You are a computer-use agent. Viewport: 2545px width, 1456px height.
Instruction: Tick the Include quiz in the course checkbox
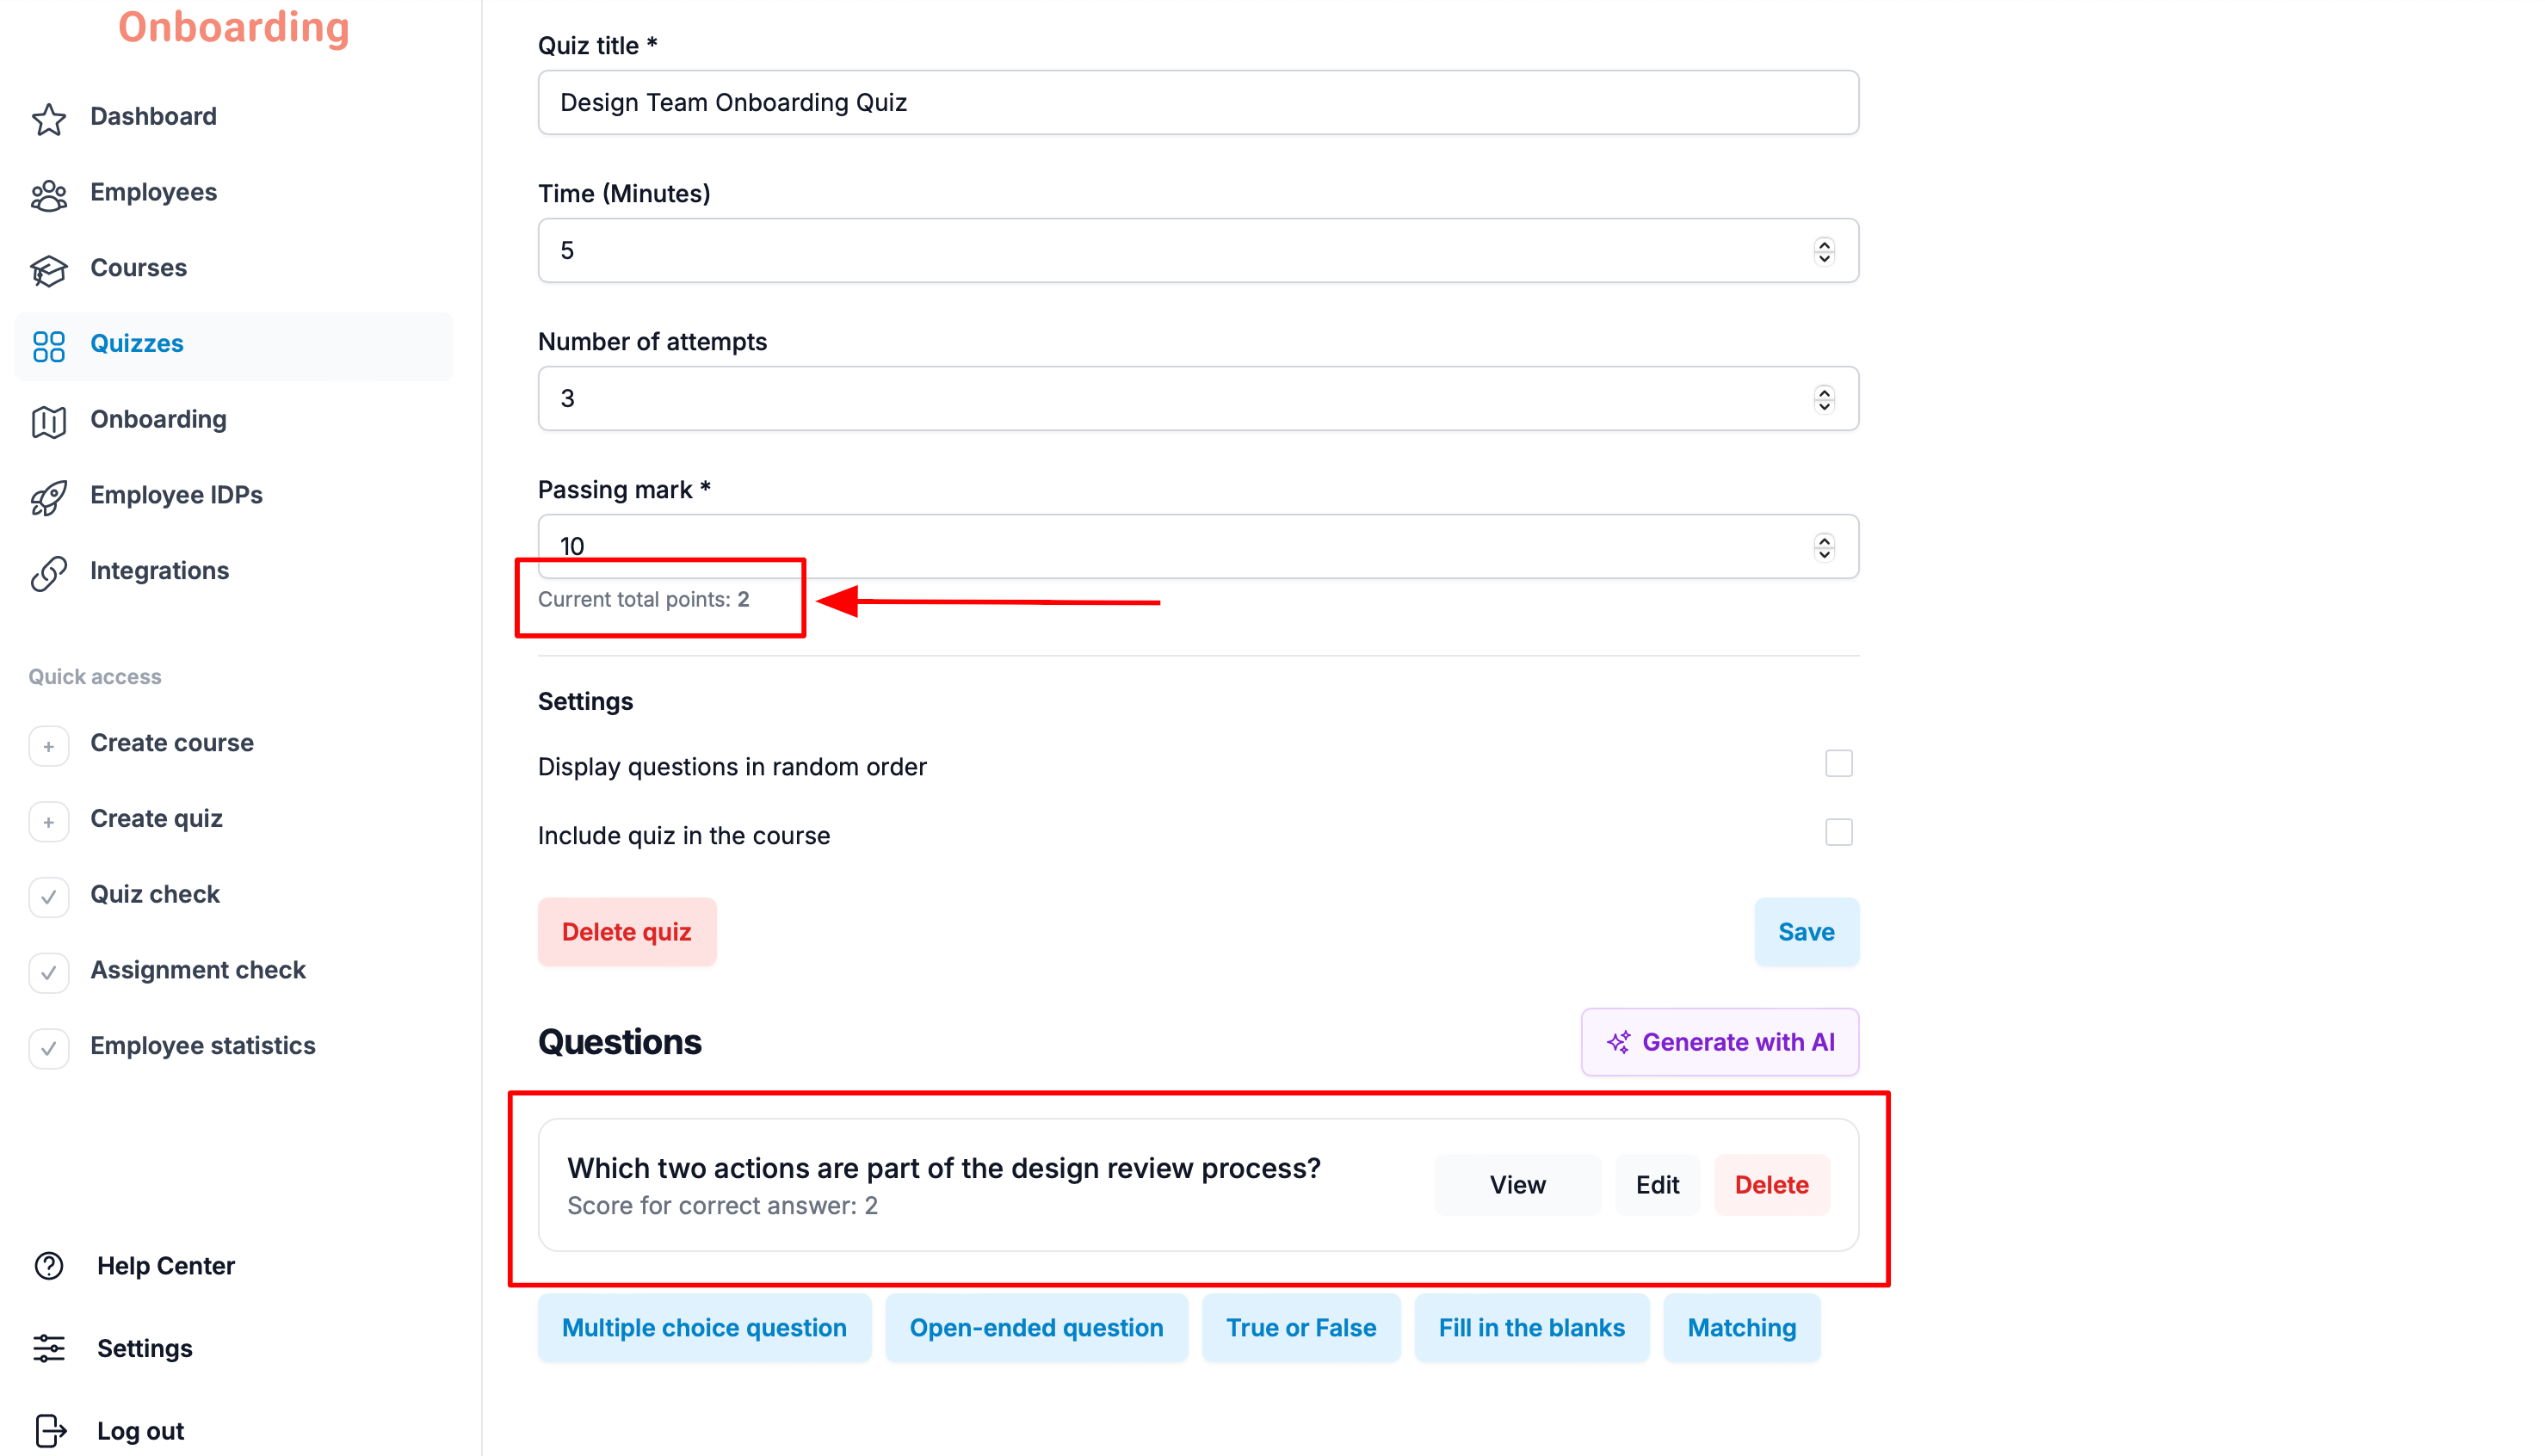coord(1837,832)
